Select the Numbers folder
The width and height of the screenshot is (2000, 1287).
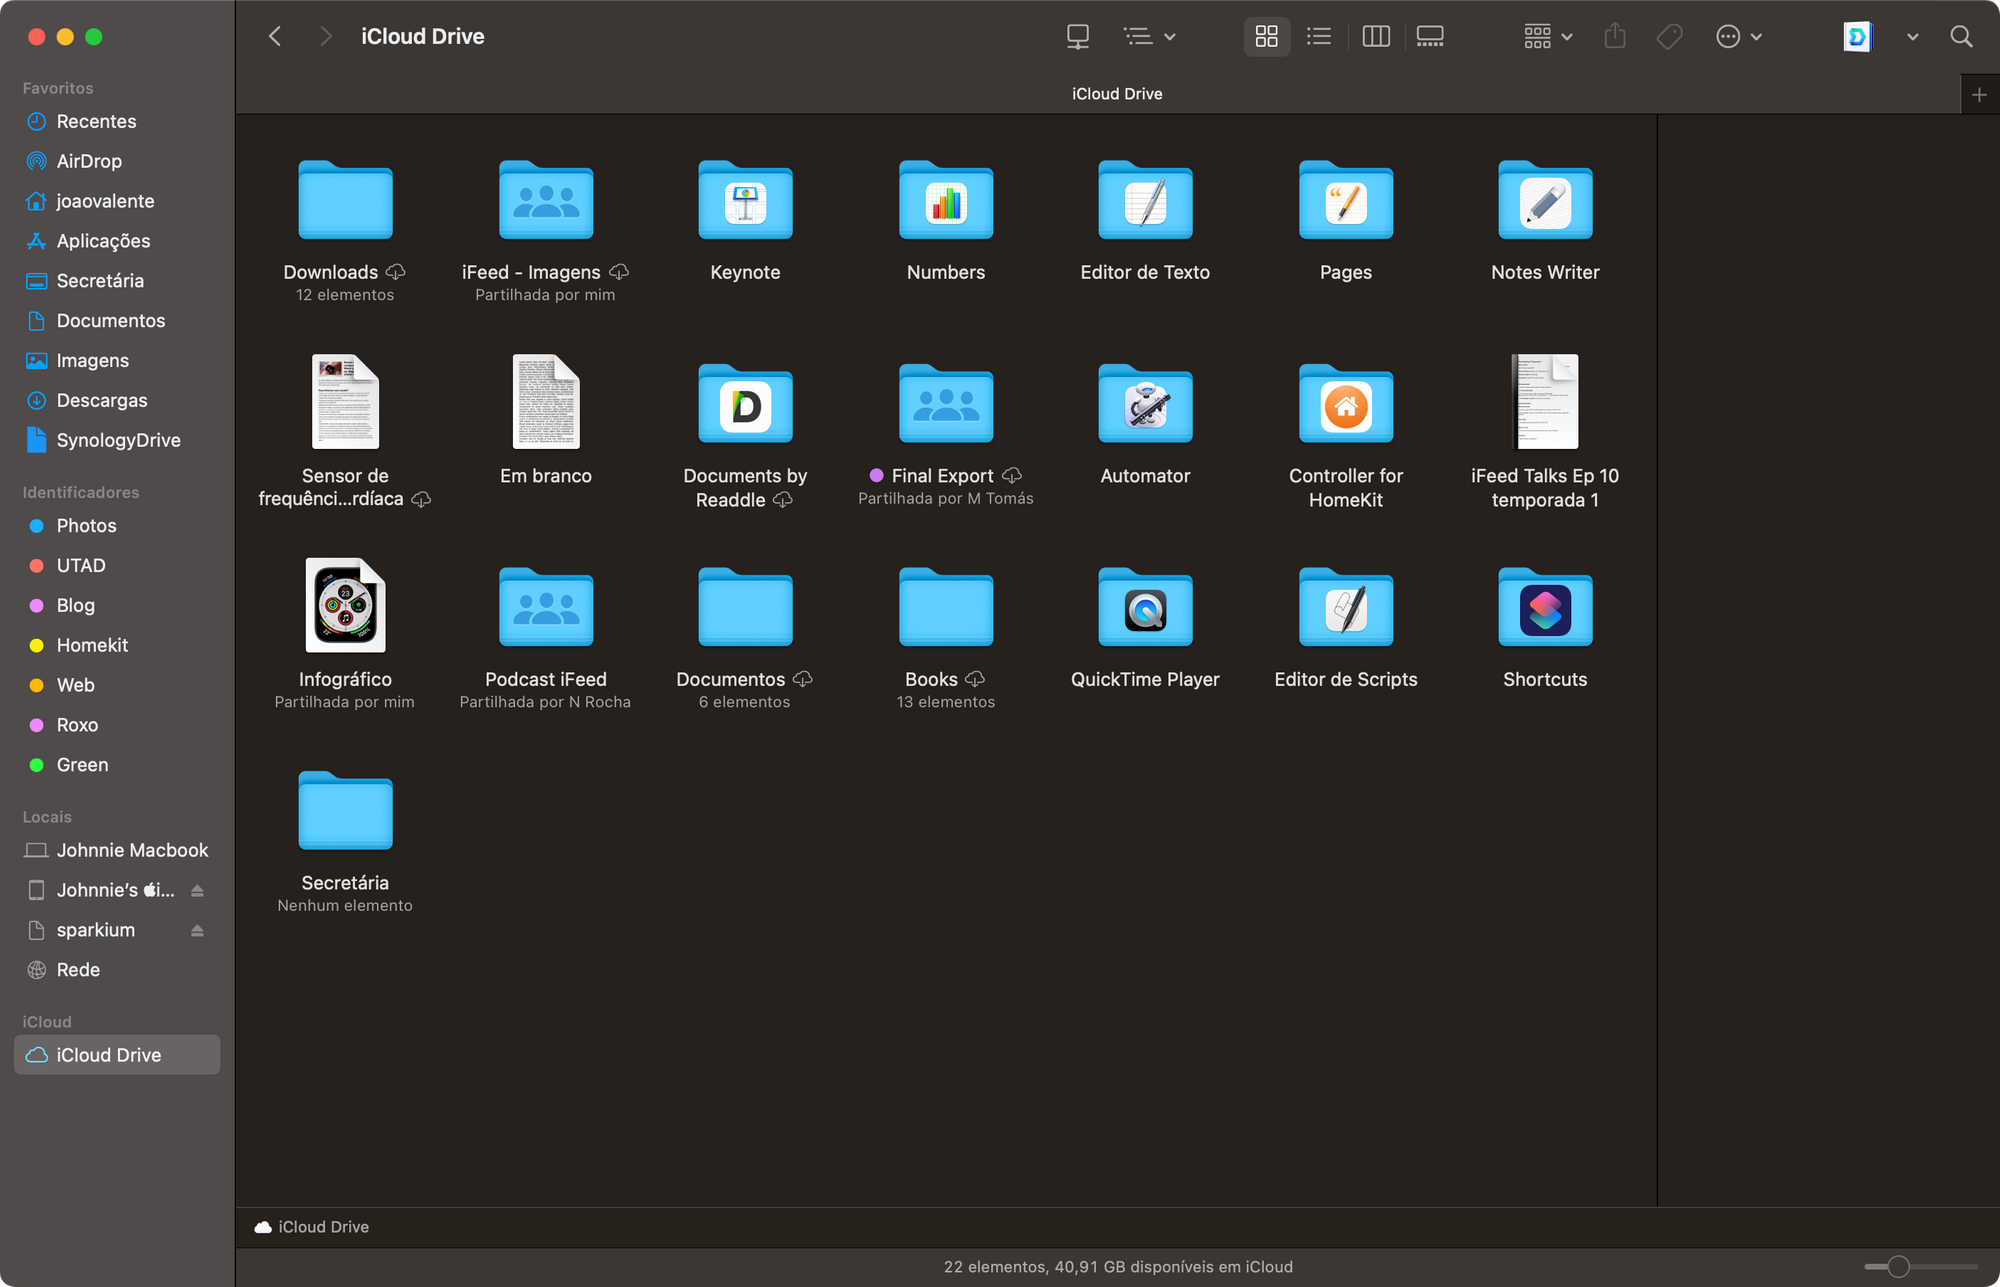pyautogui.click(x=945, y=201)
